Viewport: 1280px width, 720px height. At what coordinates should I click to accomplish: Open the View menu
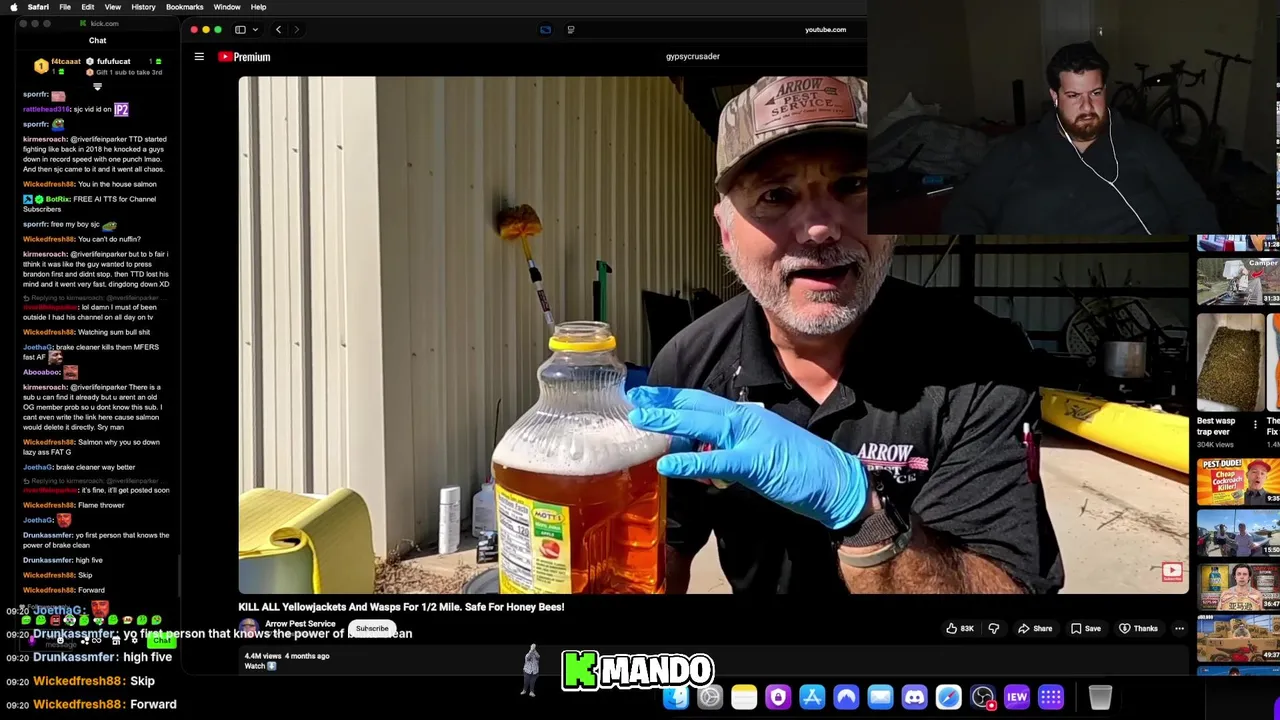pyautogui.click(x=113, y=7)
